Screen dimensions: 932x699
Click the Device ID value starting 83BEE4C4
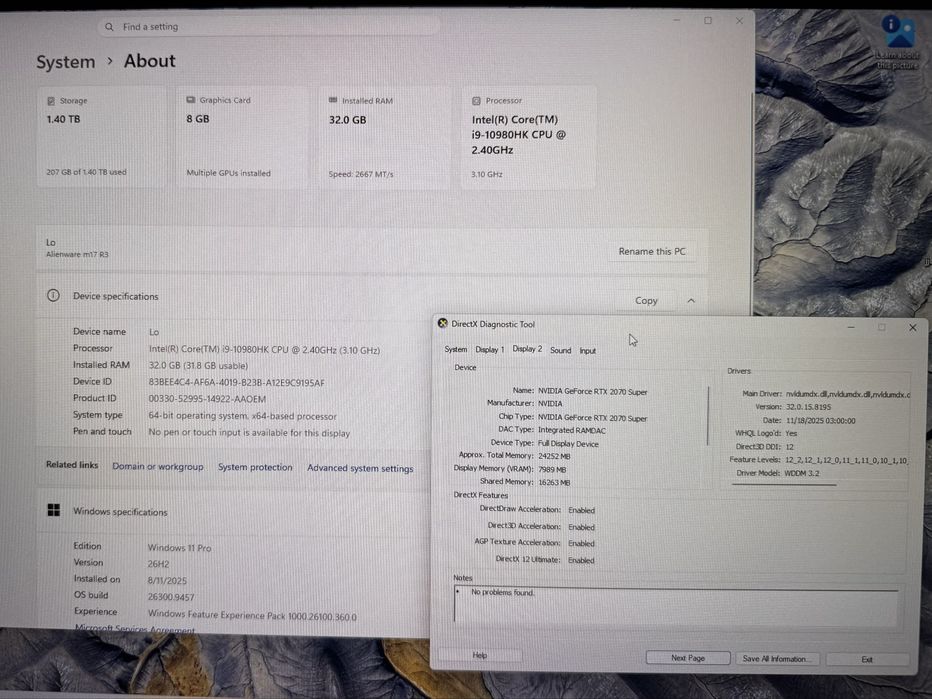coord(237,383)
